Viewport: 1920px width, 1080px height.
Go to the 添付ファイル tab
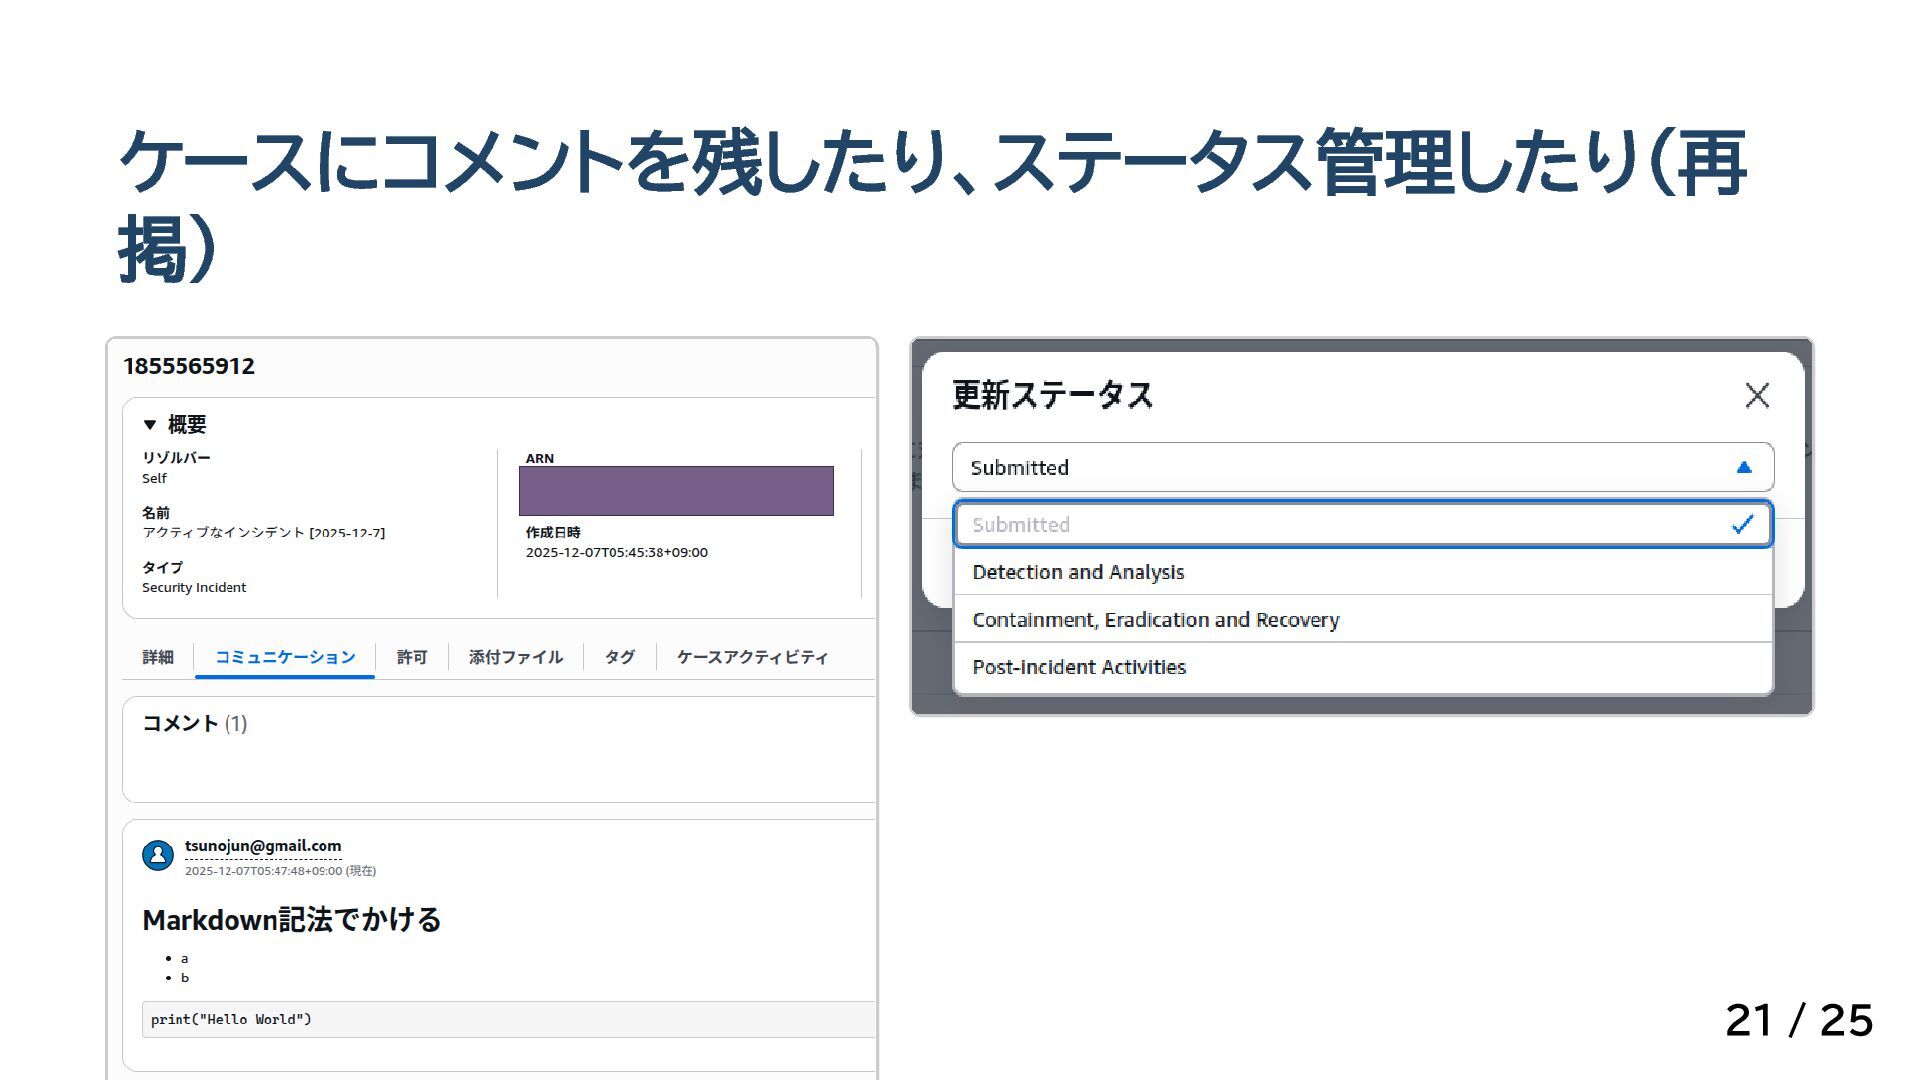coord(516,657)
